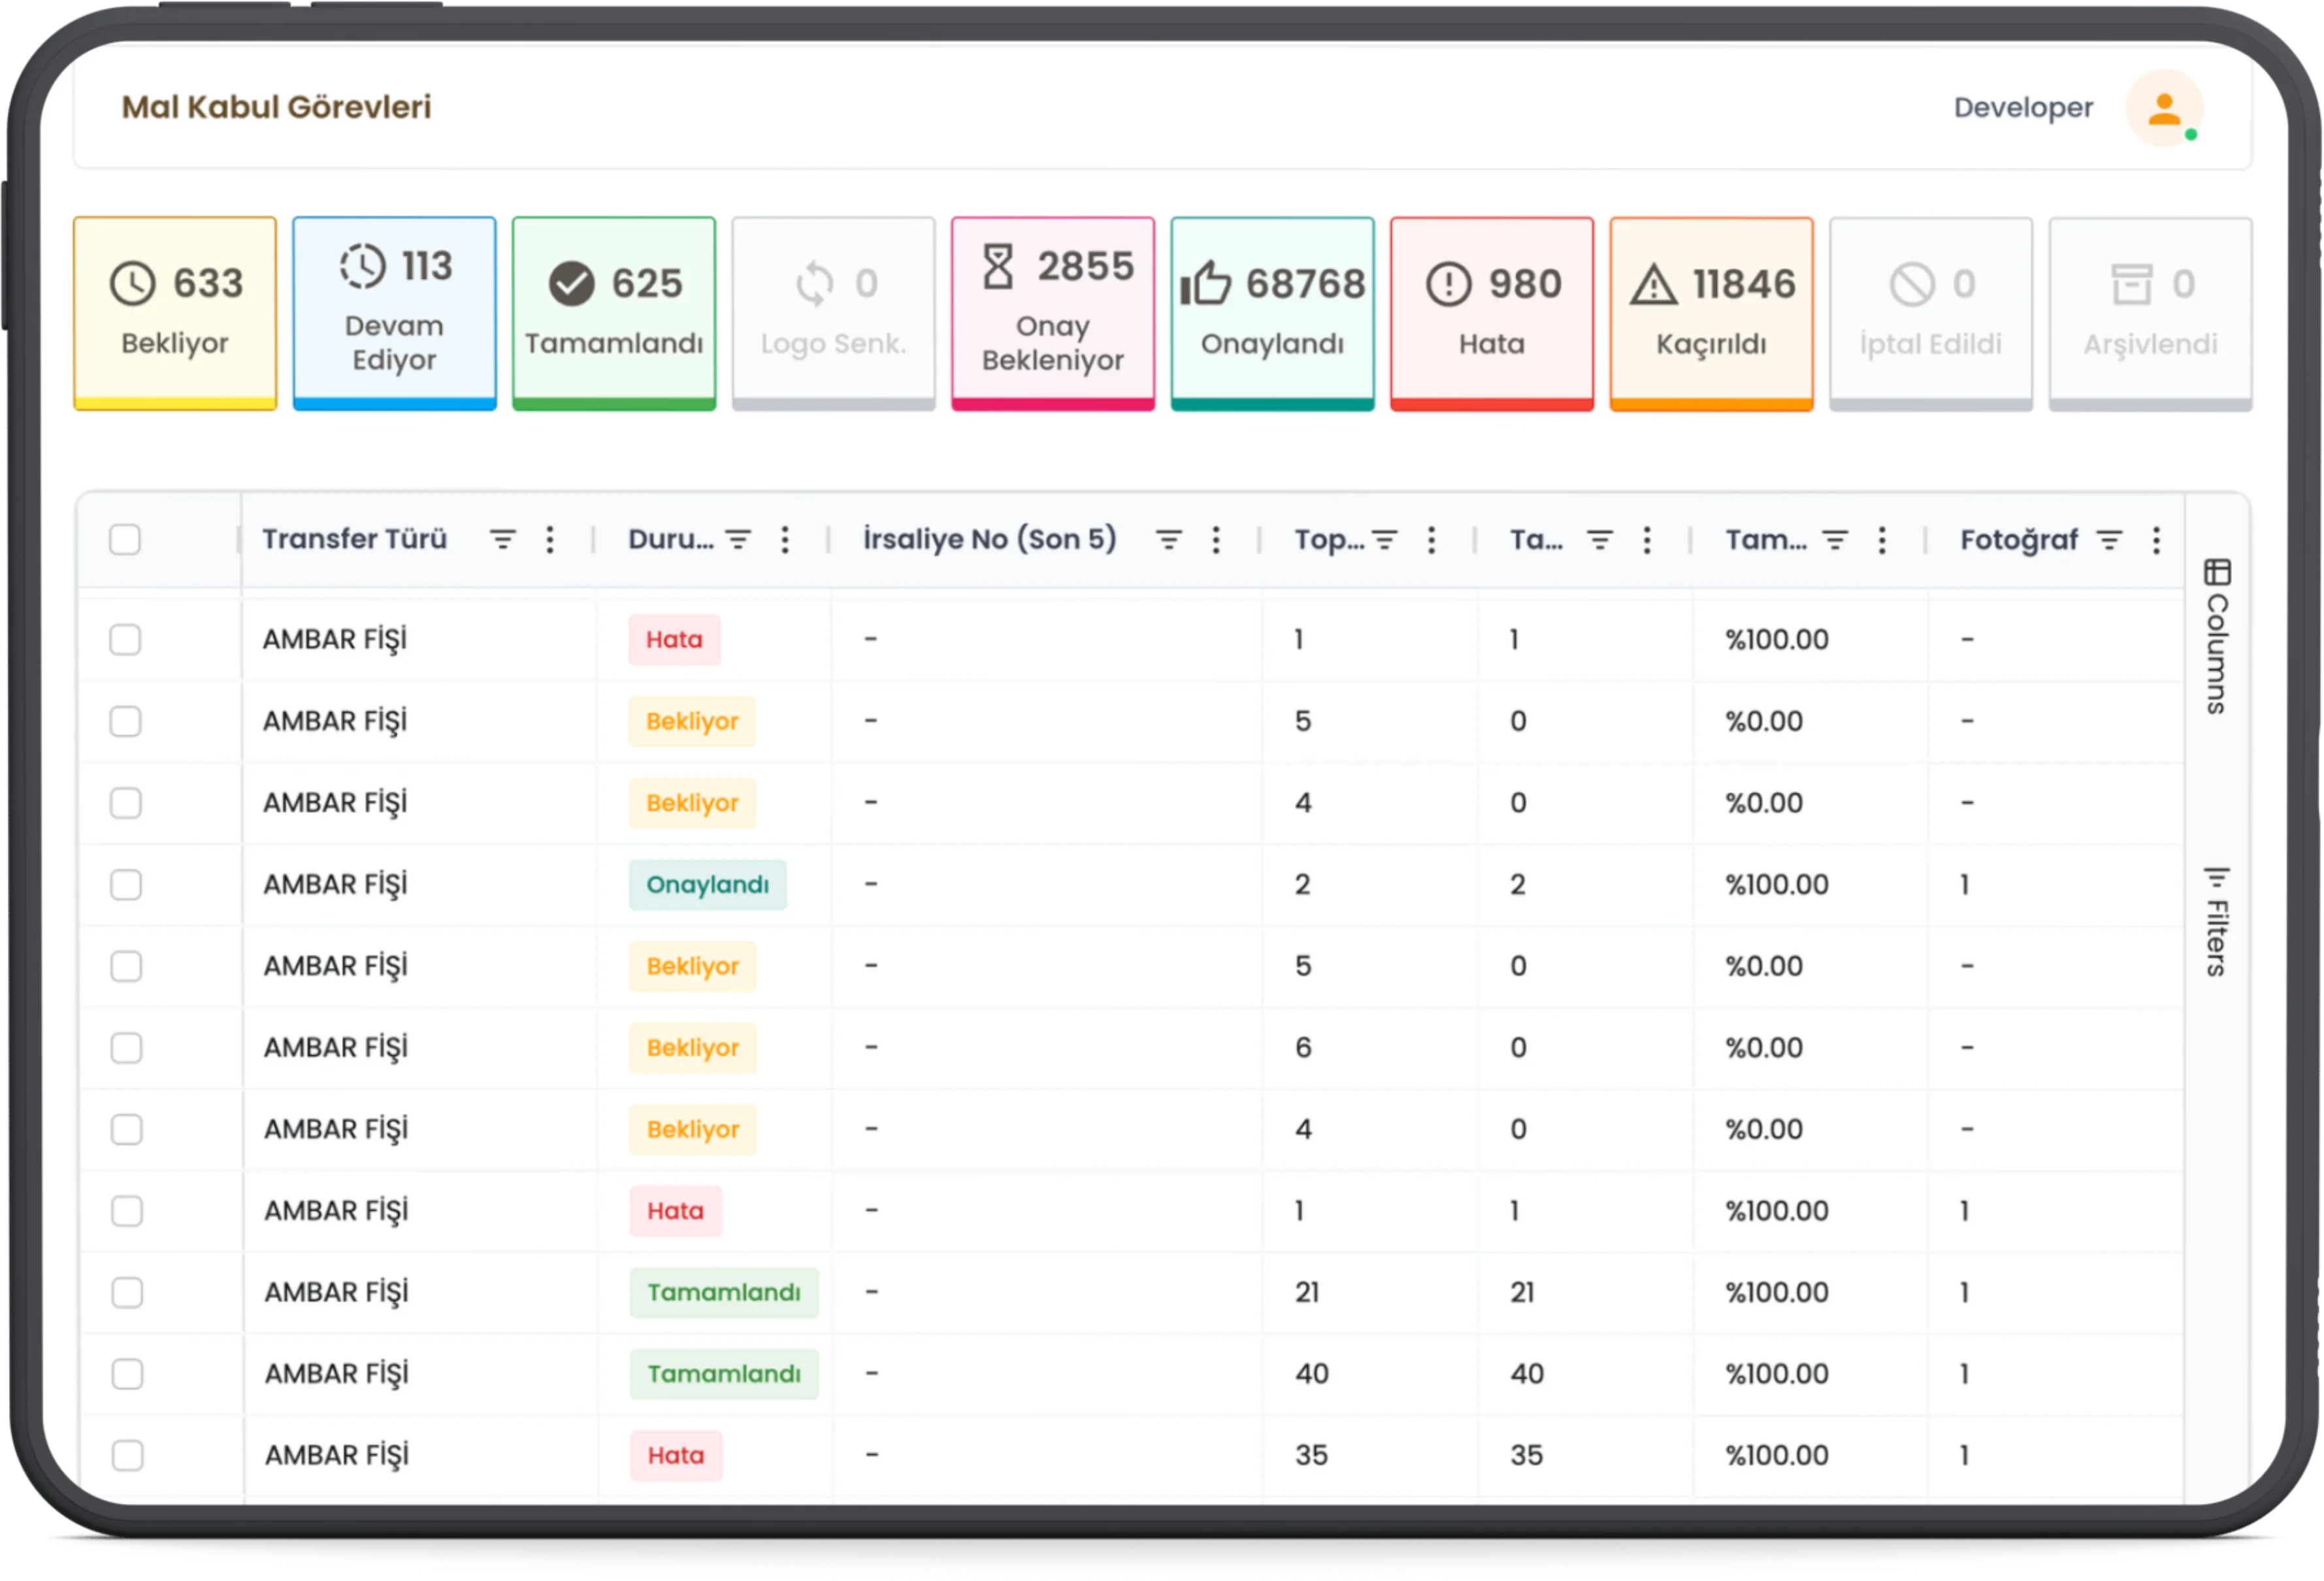Image resolution: width=2324 pixels, height=1581 pixels.
Task: Open the Columns side panel tab
Action: tap(2217, 636)
